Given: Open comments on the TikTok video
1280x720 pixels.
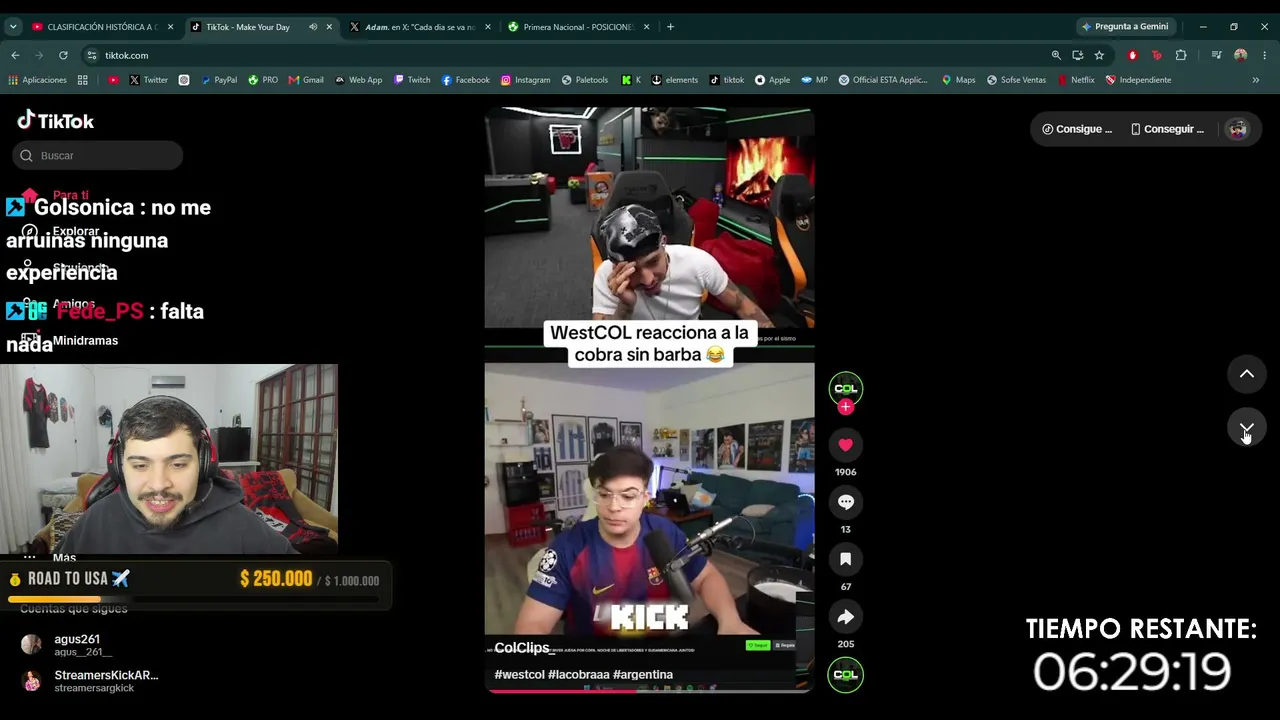Looking at the screenshot, I should (x=845, y=502).
